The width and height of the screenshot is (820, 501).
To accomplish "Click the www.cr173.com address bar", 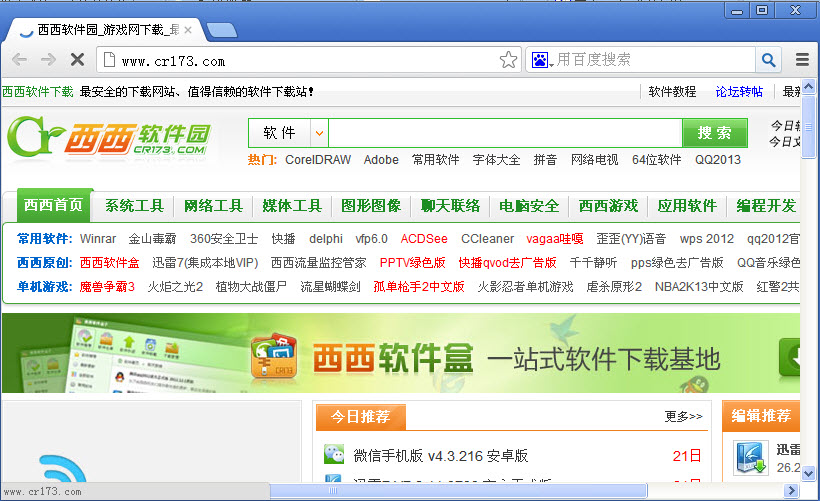I will [x=309, y=60].
